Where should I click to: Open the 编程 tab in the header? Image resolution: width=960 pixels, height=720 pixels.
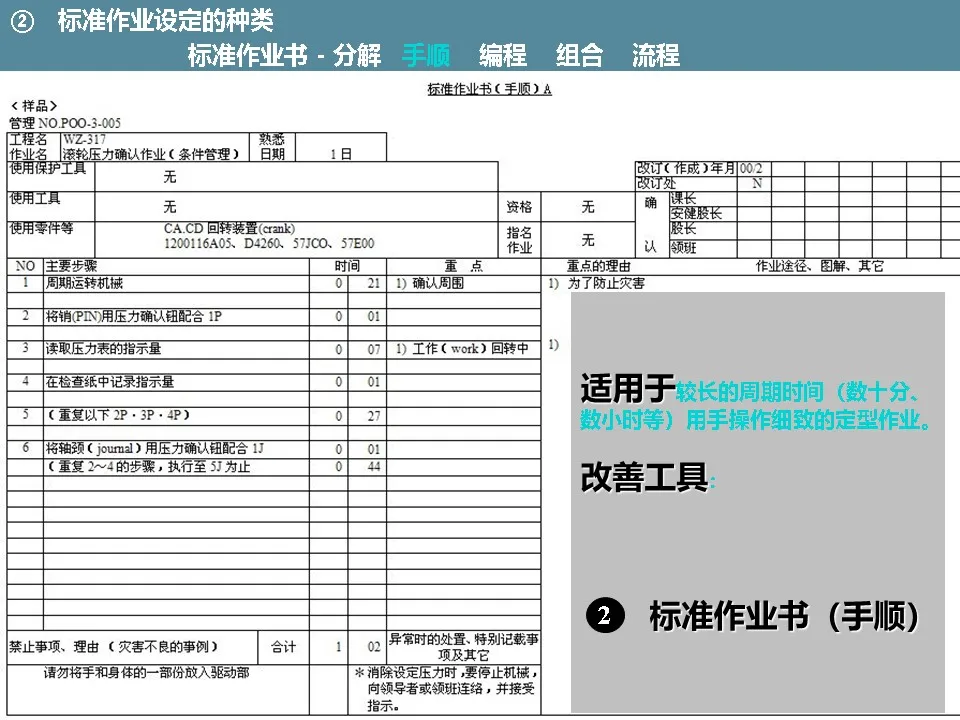tap(502, 56)
